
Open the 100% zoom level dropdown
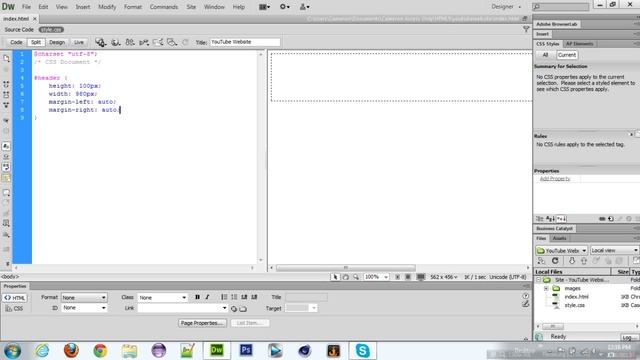tap(376, 277)
